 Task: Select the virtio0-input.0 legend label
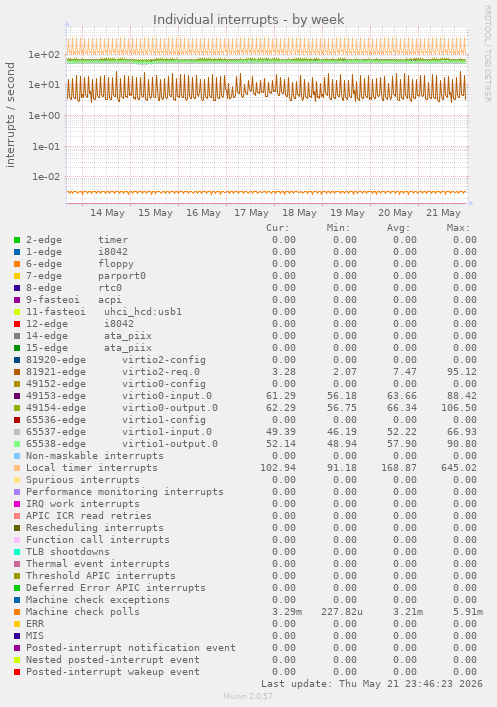tap(166, 396)
